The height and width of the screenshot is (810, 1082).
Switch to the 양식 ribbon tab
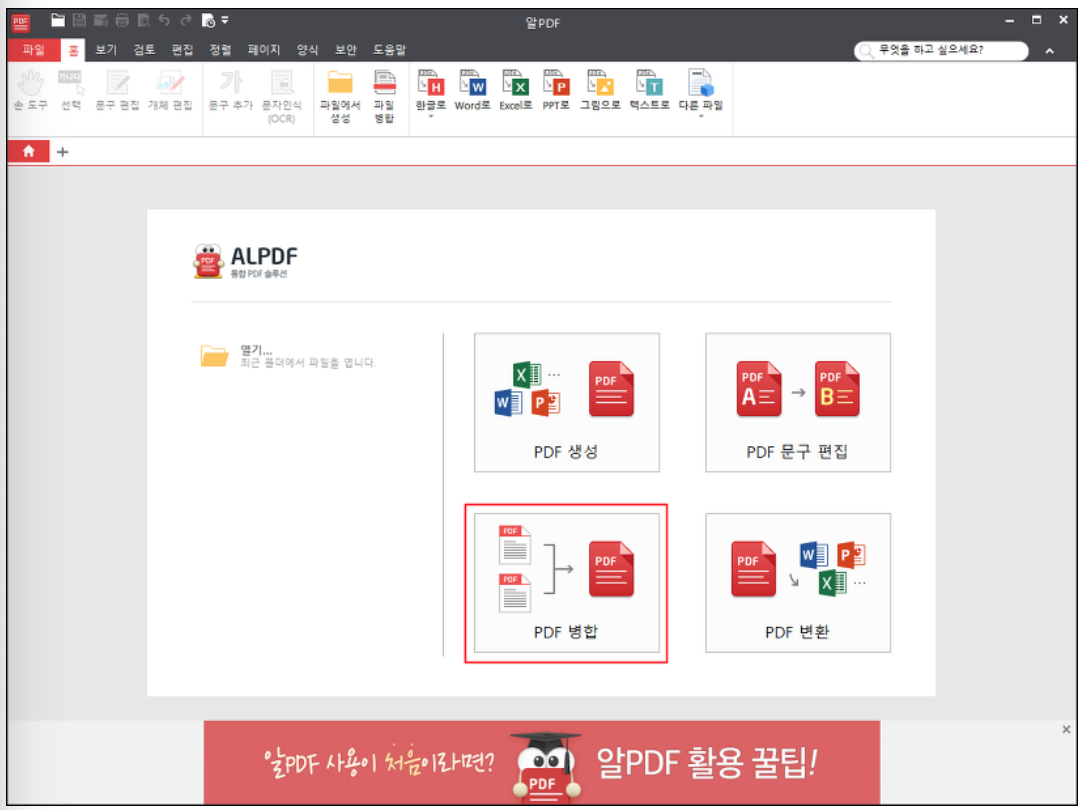coord(308,50)
